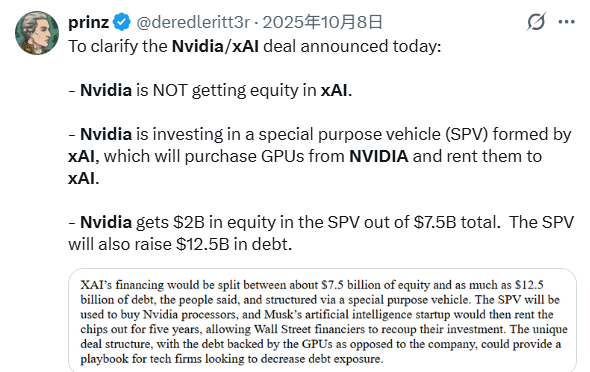590x372 pixels.
Task: Click 'announced today:' in the opening line
Action: 371,46
